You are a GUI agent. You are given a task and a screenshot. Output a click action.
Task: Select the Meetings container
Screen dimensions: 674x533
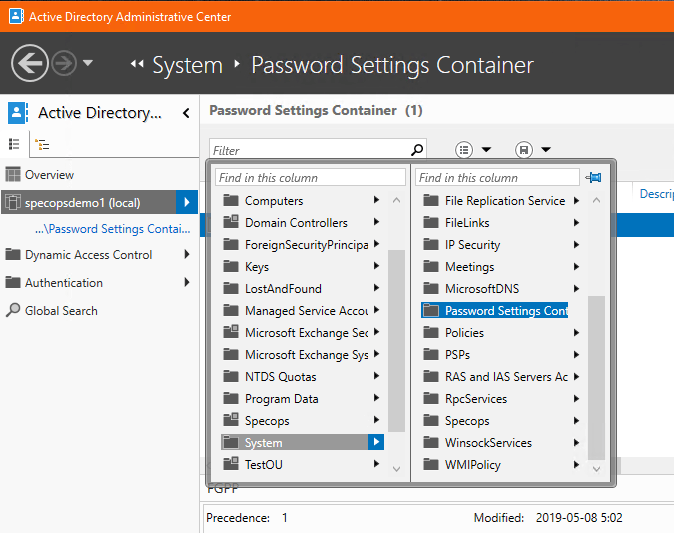pos(469,266)
